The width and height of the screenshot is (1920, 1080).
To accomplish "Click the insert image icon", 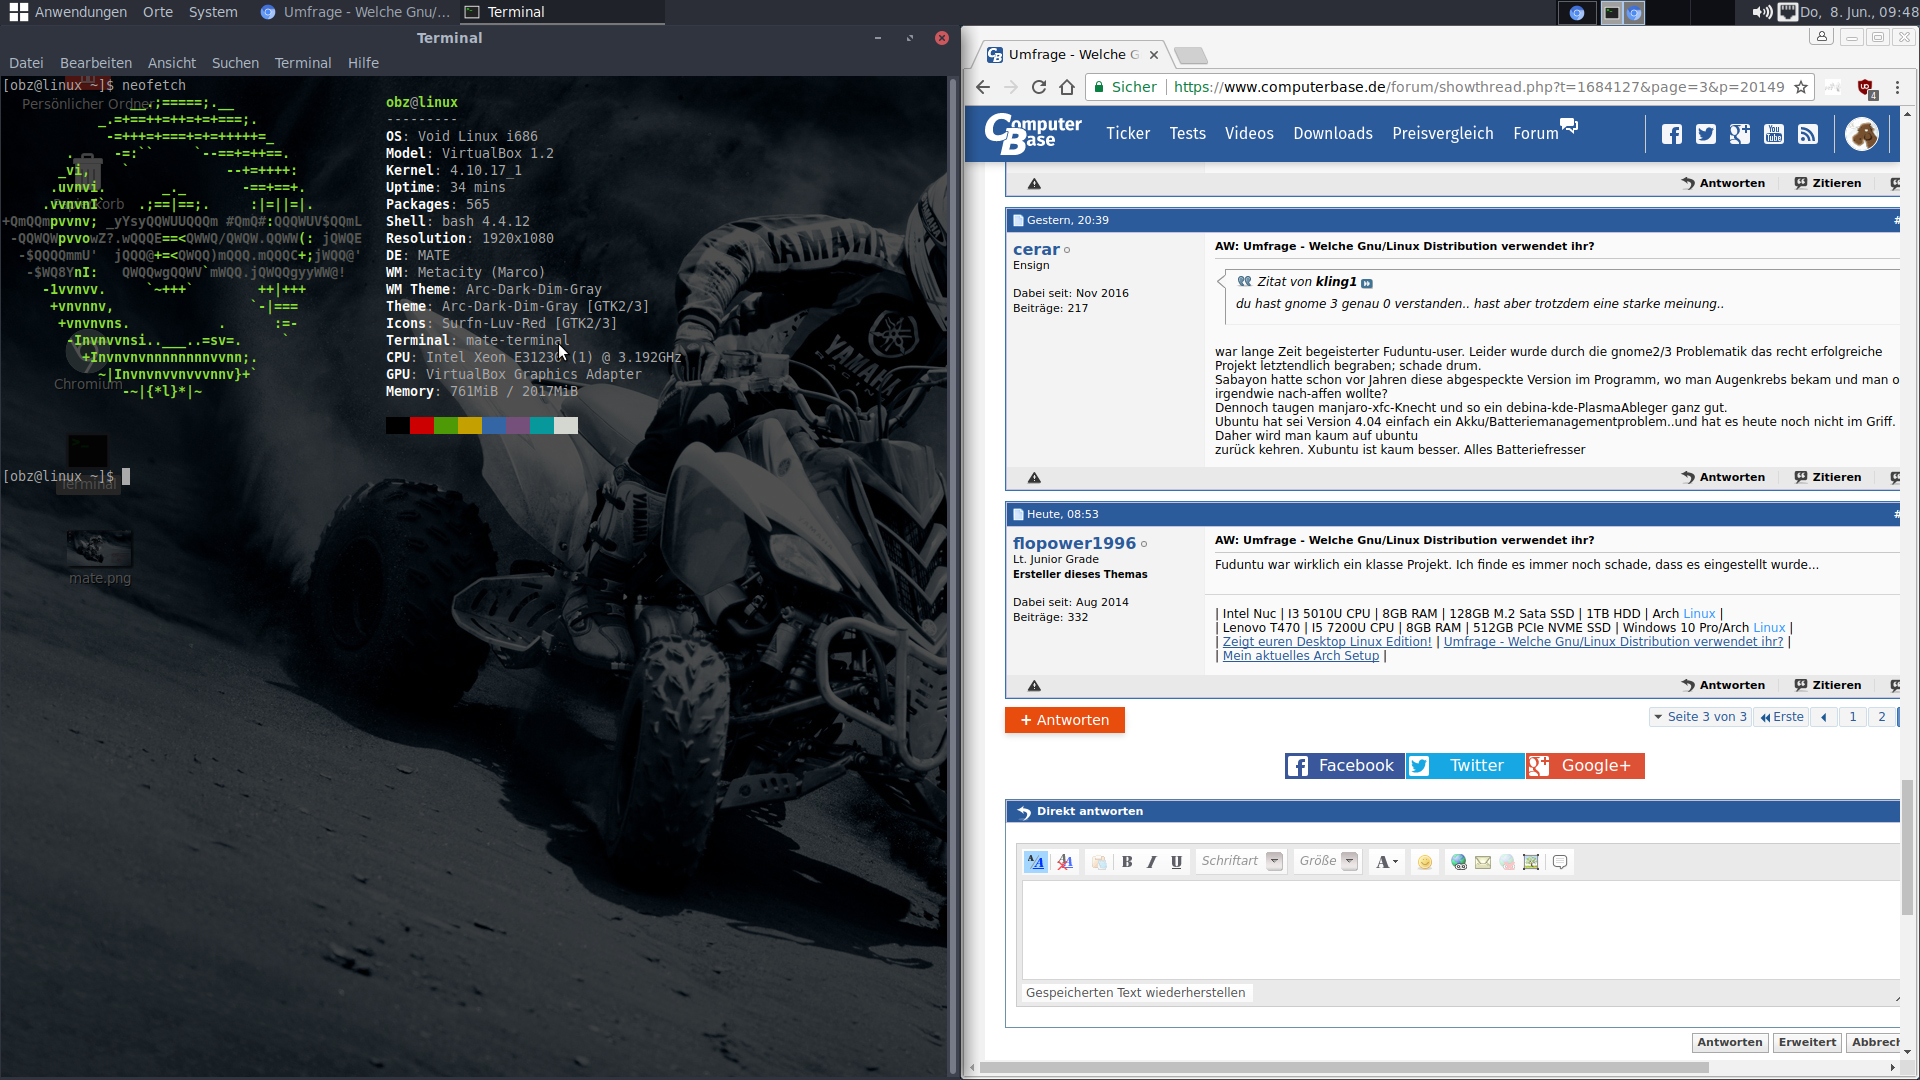I will [x=1531, y=862].
